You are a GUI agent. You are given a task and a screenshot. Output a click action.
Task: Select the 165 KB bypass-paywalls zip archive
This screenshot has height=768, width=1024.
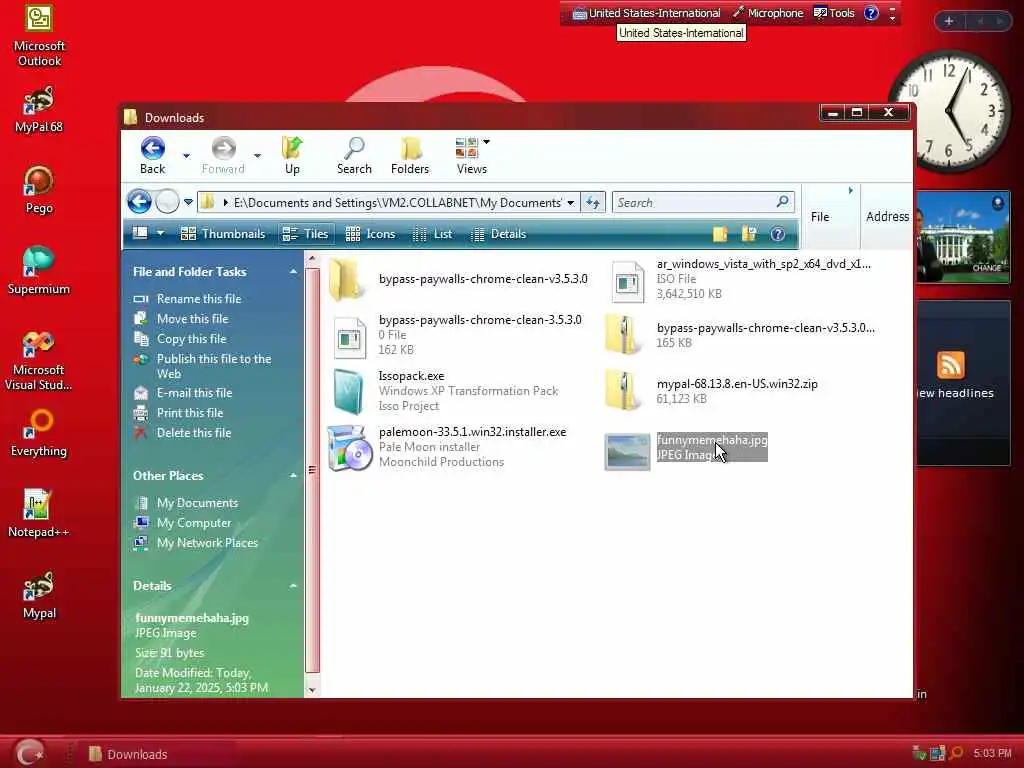click(x=741, y=335)
